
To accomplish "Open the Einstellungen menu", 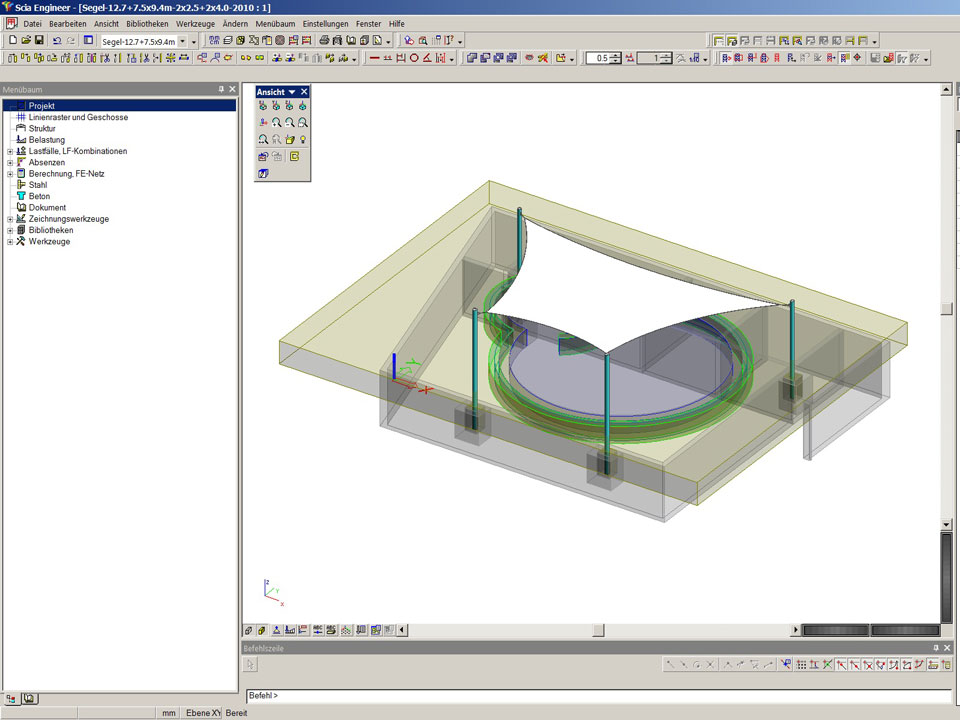I will coord(326,23).
